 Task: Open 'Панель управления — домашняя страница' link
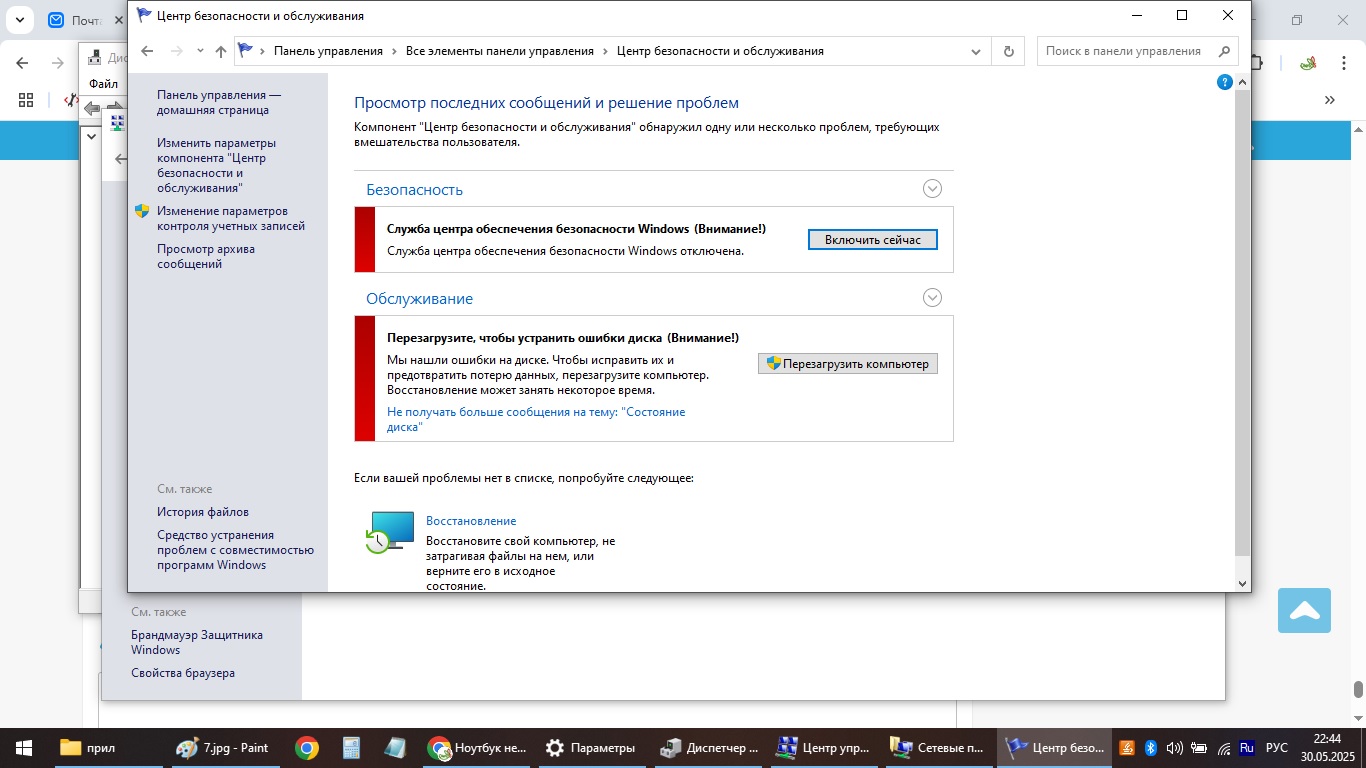point(219,102)
